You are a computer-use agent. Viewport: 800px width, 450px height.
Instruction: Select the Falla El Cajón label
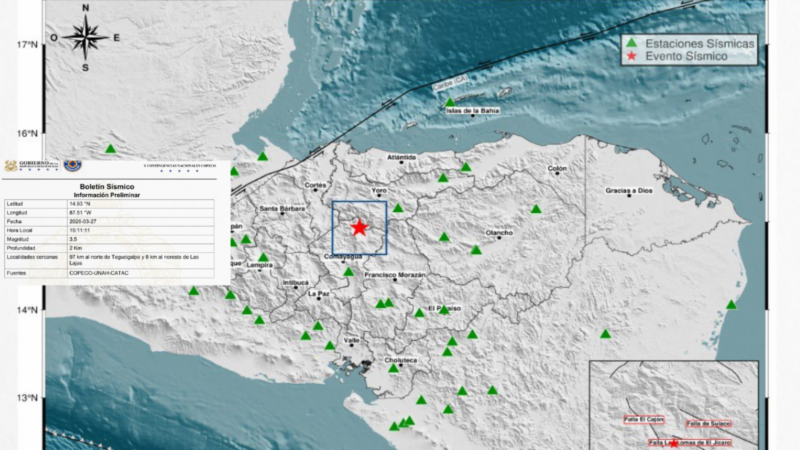coord(645,420)
